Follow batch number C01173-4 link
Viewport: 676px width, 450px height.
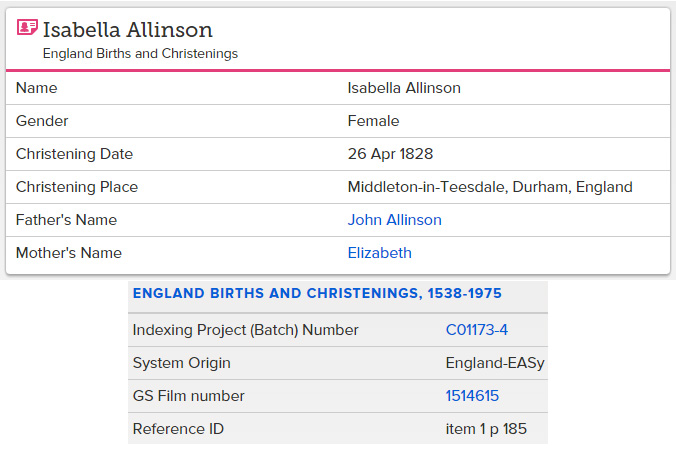[x=476, y=330]
